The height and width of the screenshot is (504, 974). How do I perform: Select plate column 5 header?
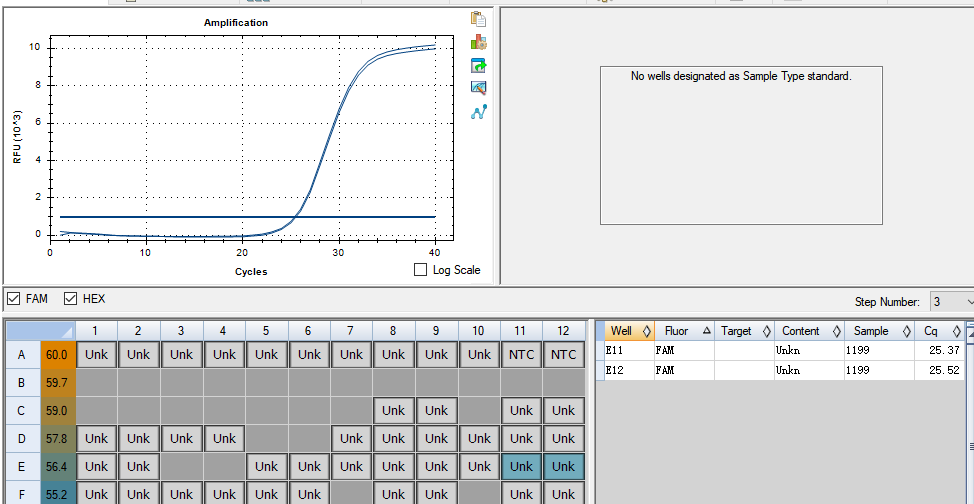tap(266, 331)
